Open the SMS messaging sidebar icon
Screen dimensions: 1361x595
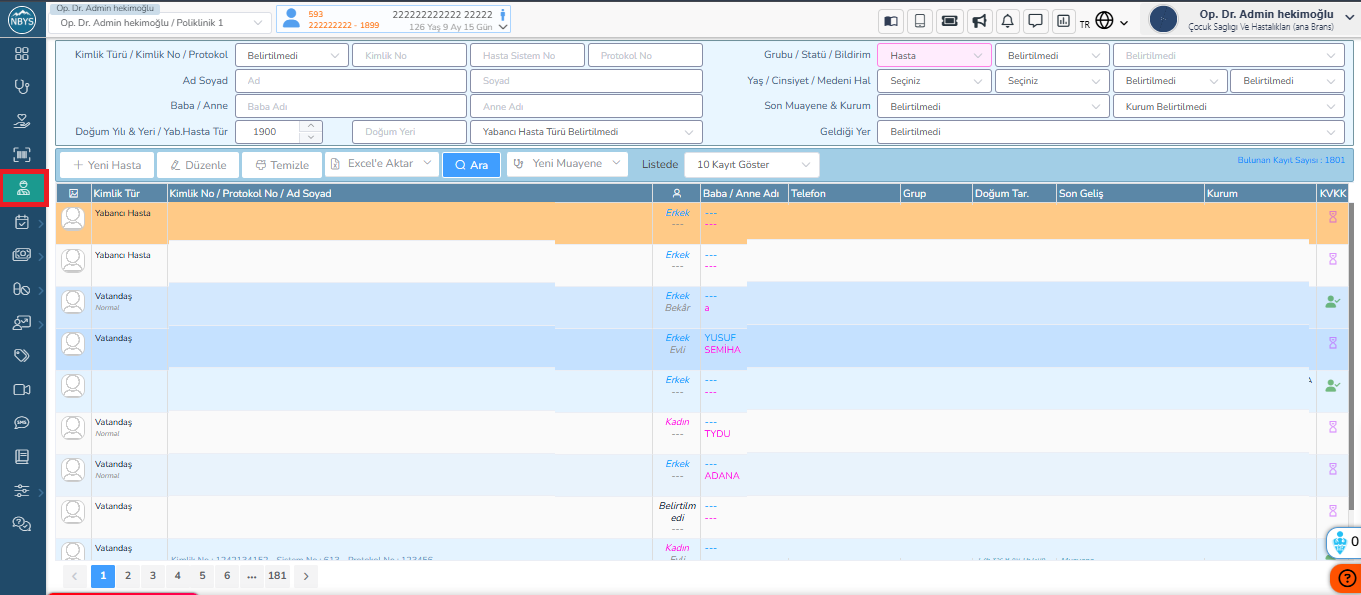(22, 423)
